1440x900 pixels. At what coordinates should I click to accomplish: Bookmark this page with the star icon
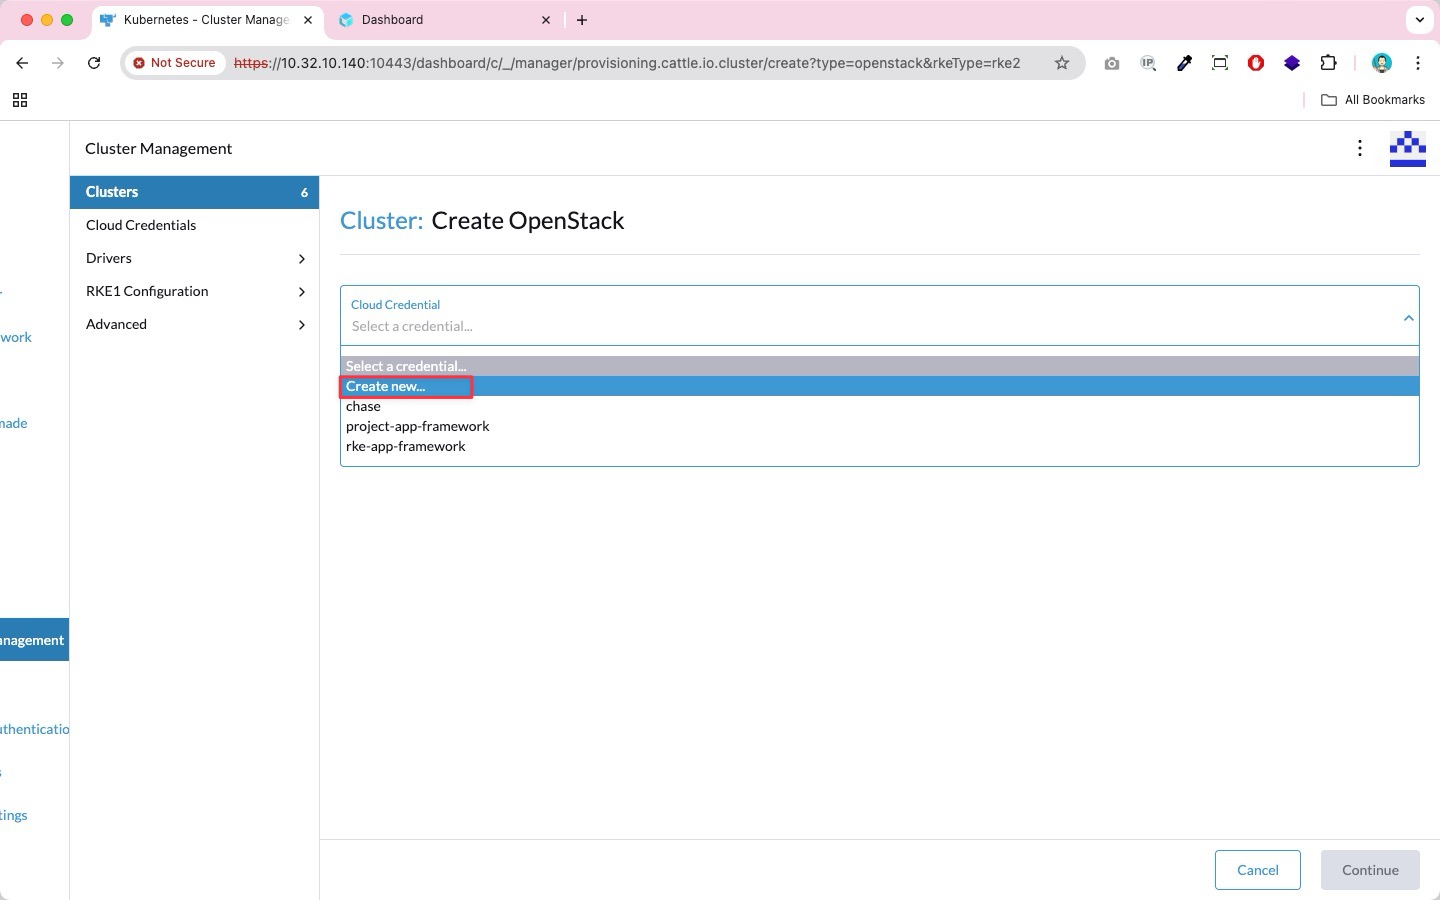[x=1062, y=63]
